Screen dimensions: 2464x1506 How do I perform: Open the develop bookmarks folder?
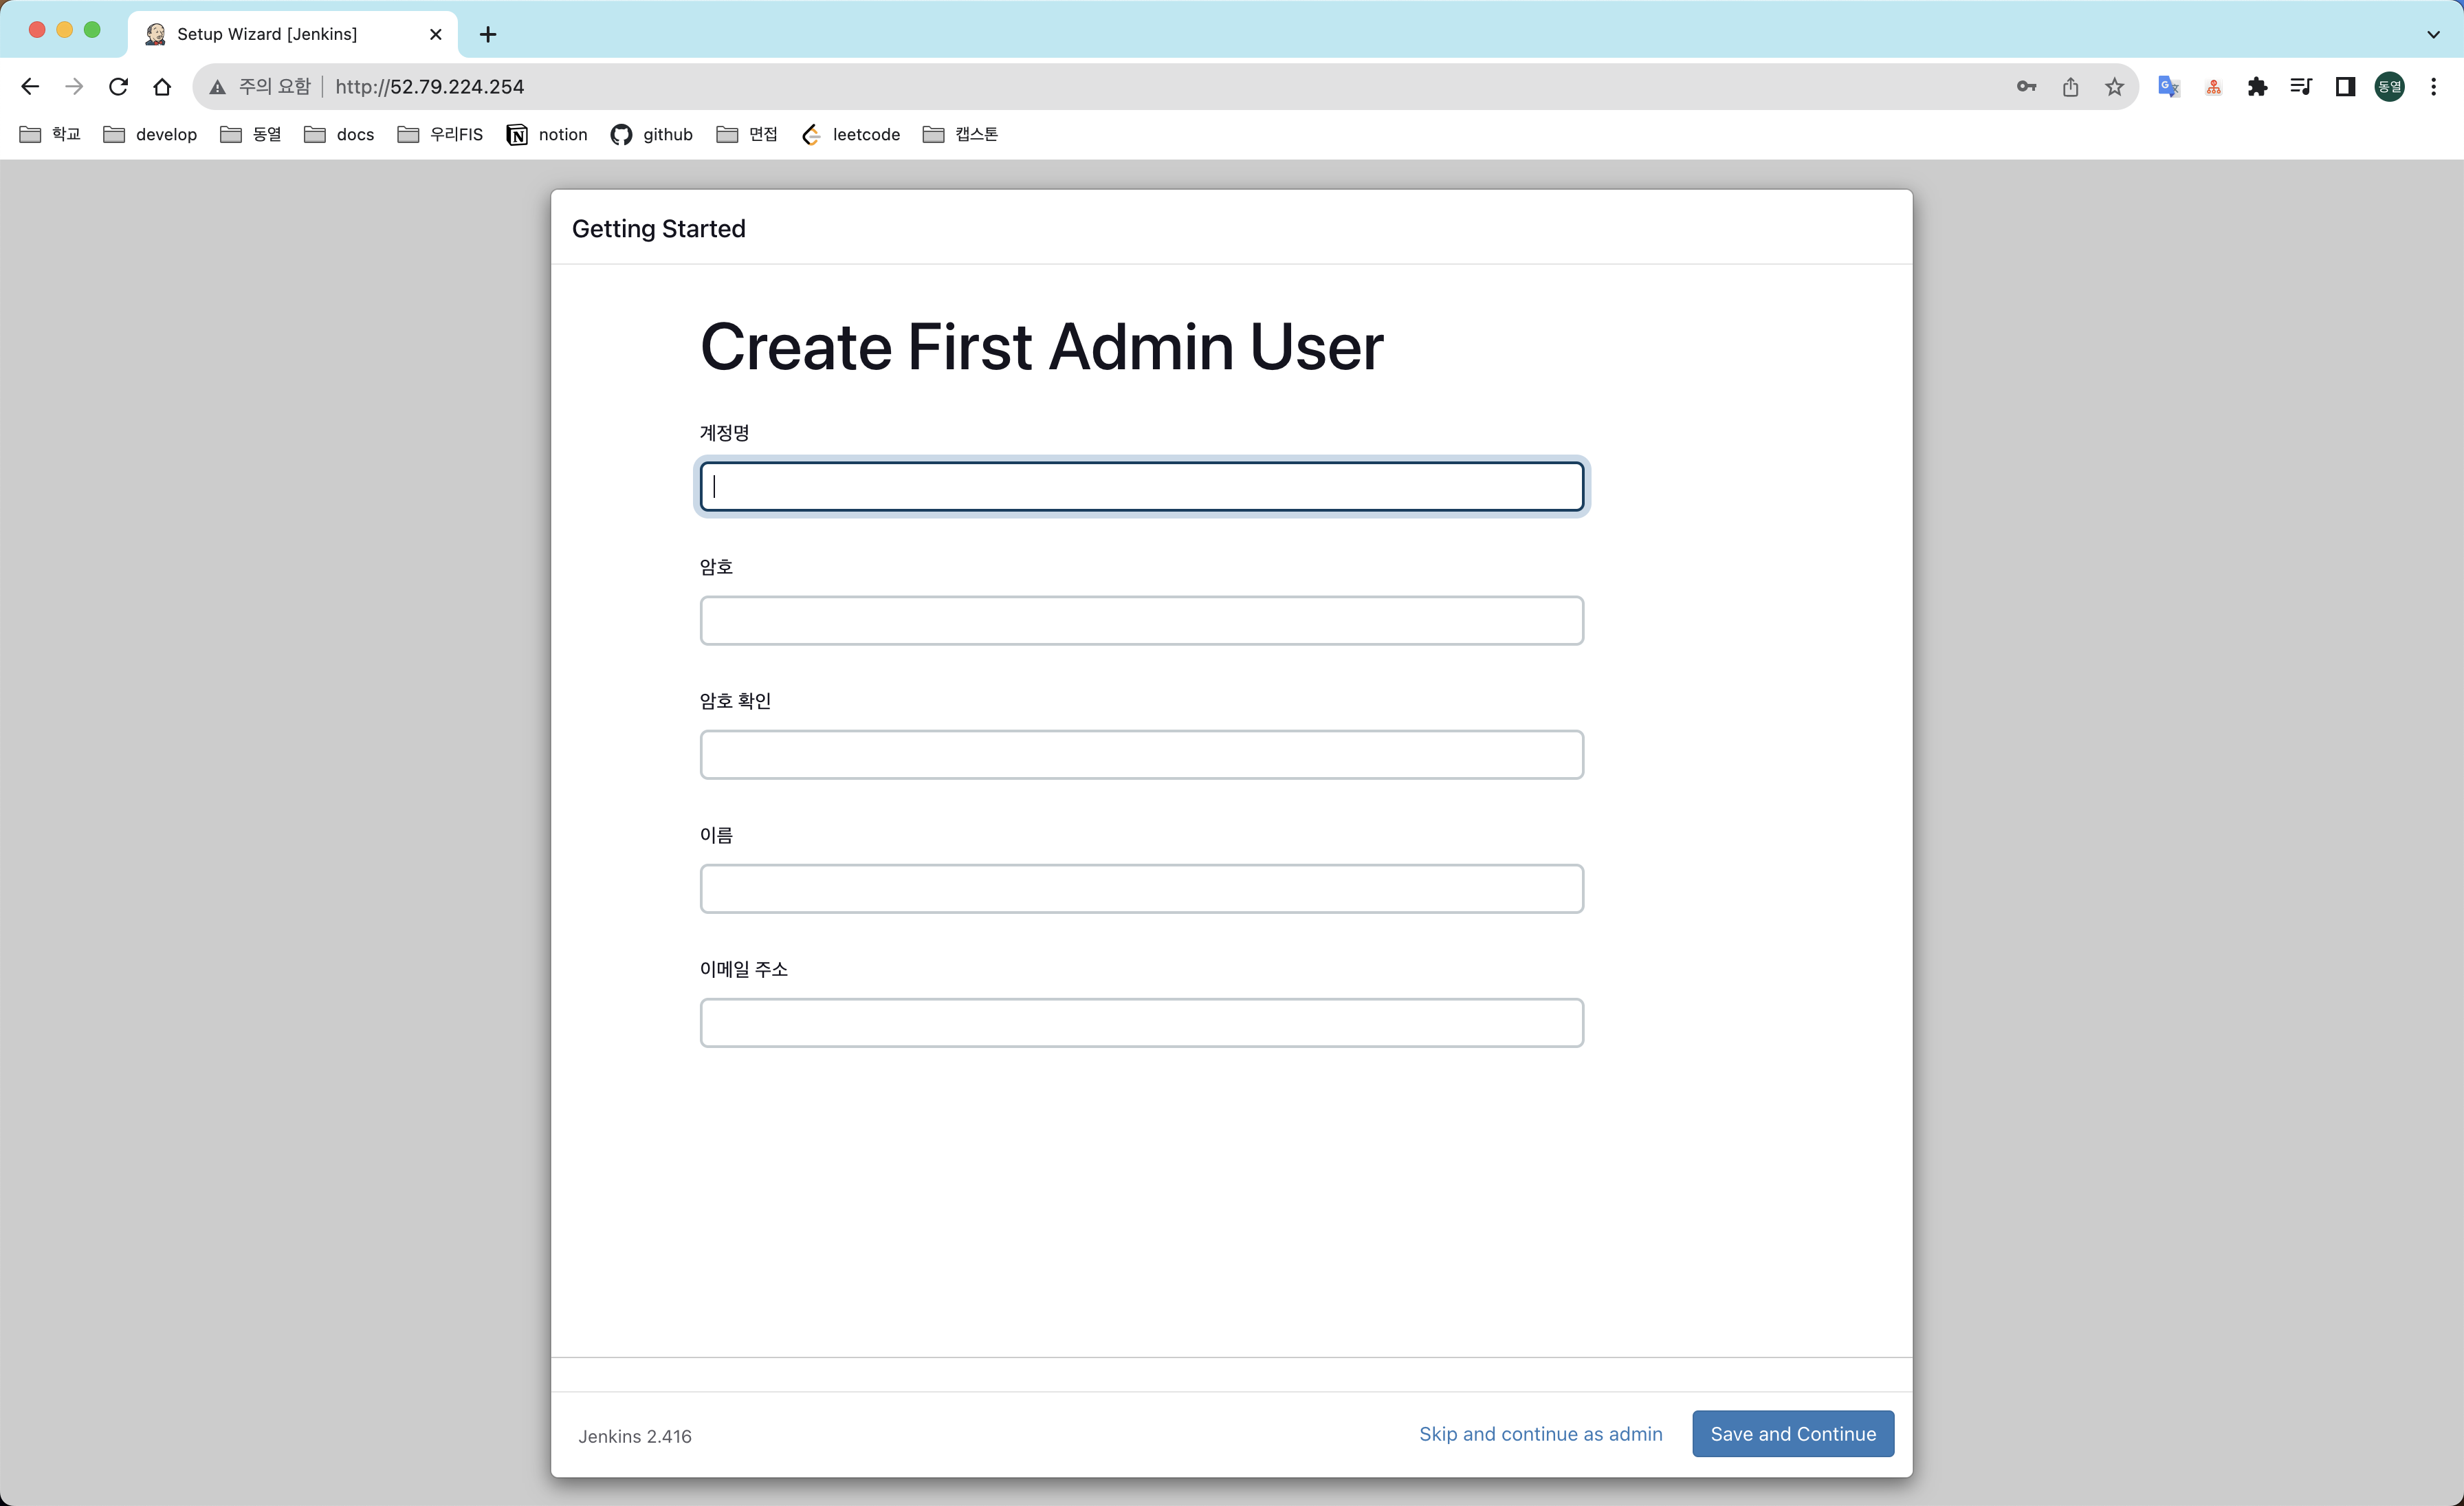coord(150,134)
